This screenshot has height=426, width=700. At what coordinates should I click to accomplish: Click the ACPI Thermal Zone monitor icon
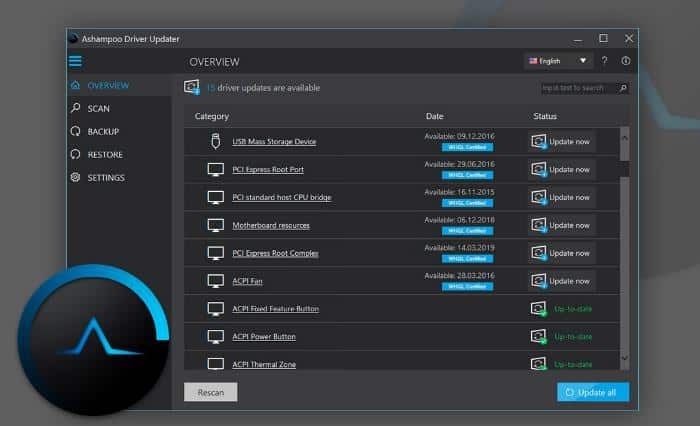216,364
